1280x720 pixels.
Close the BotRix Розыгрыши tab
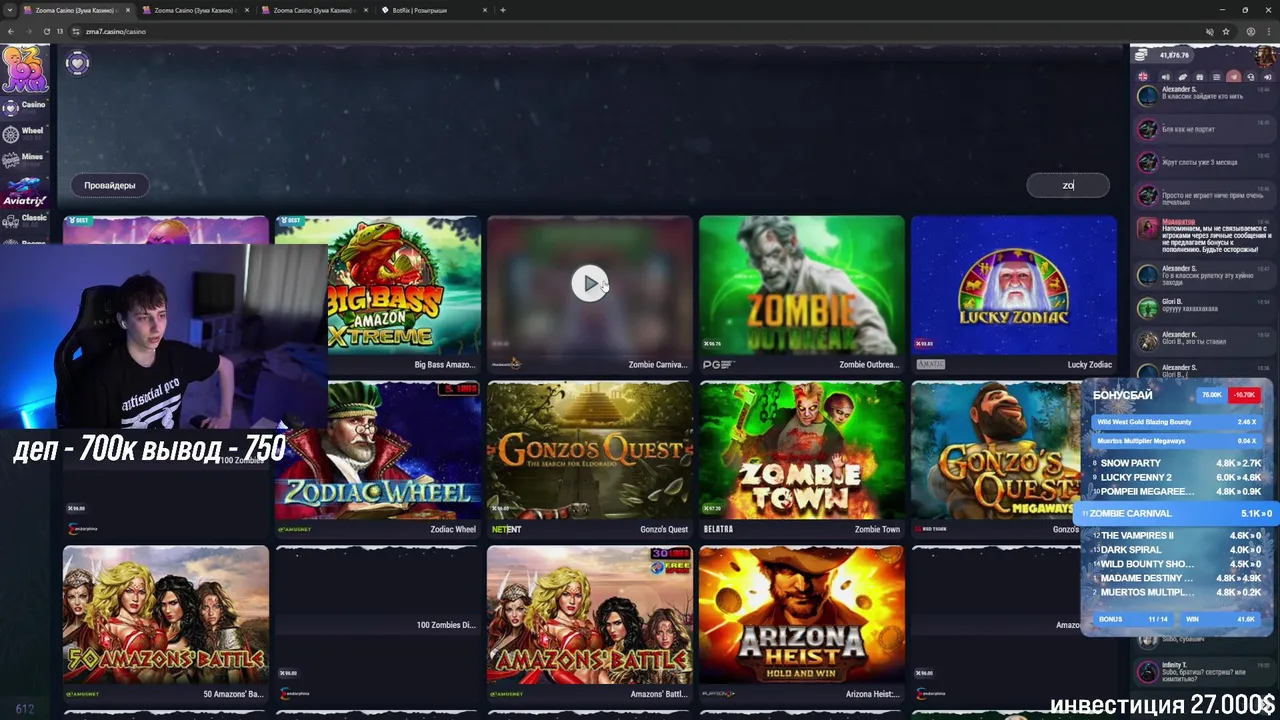pos(485,10)
